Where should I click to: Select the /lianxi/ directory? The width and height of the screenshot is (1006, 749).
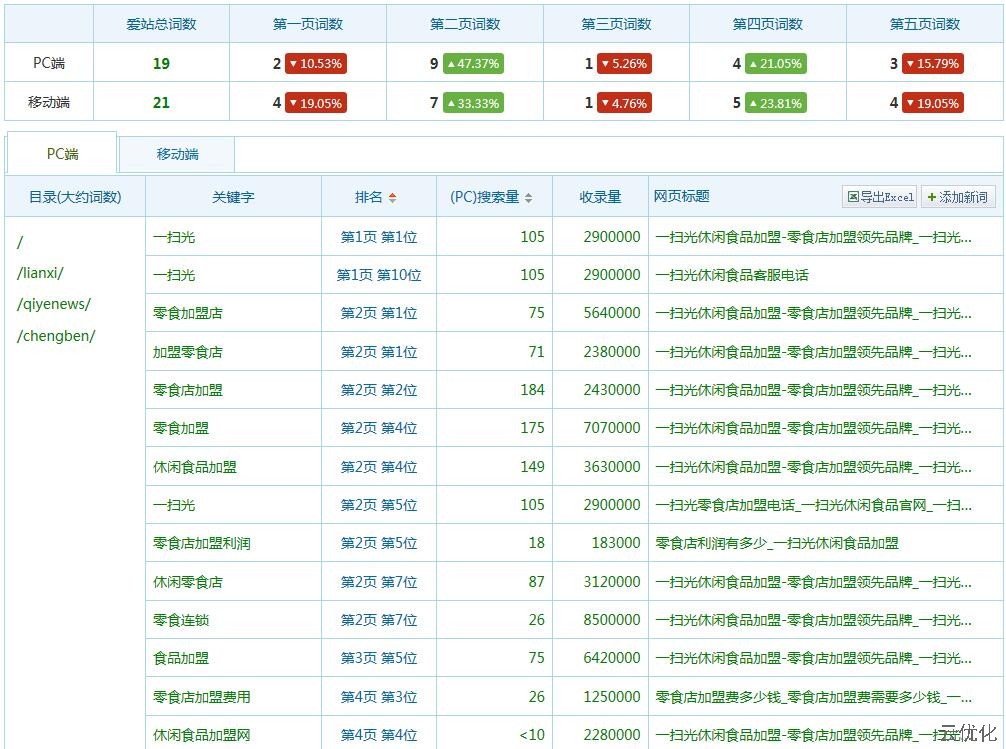pyautogui.click(x=40, y=273)
